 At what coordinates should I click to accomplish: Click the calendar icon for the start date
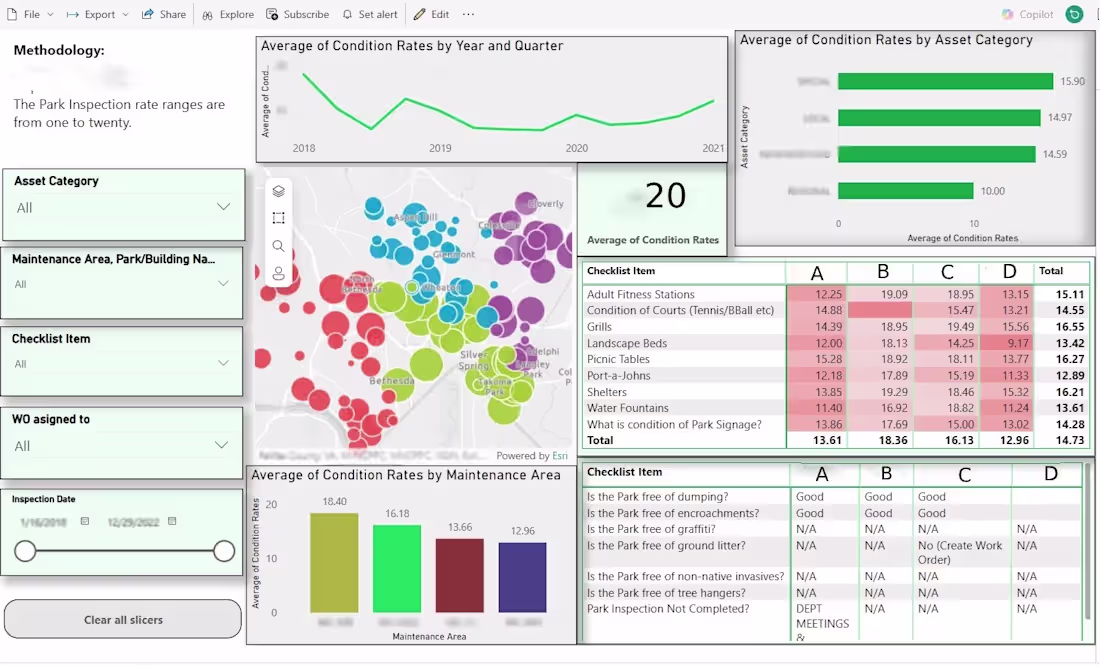[x=85, y=520]
